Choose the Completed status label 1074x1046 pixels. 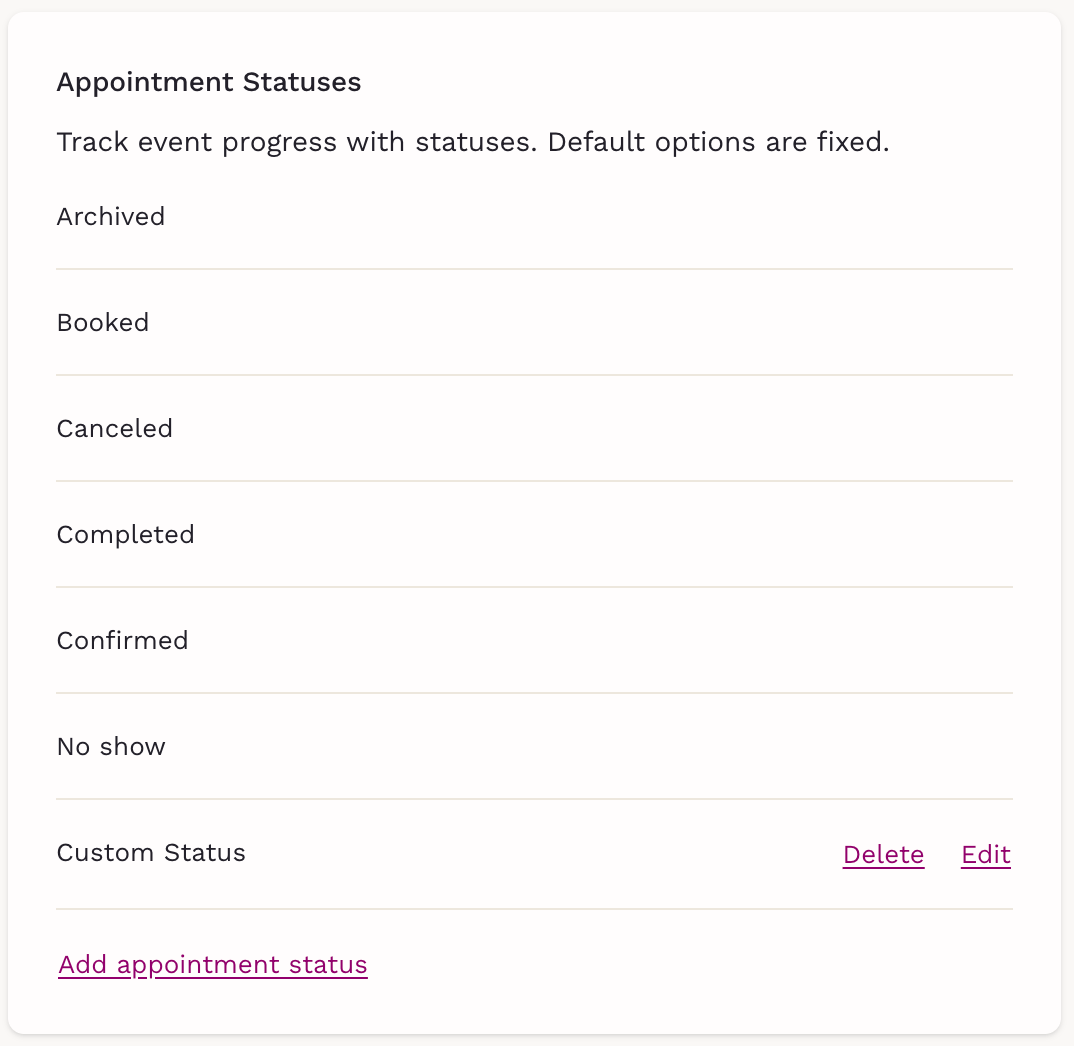[x=126, y=535]
